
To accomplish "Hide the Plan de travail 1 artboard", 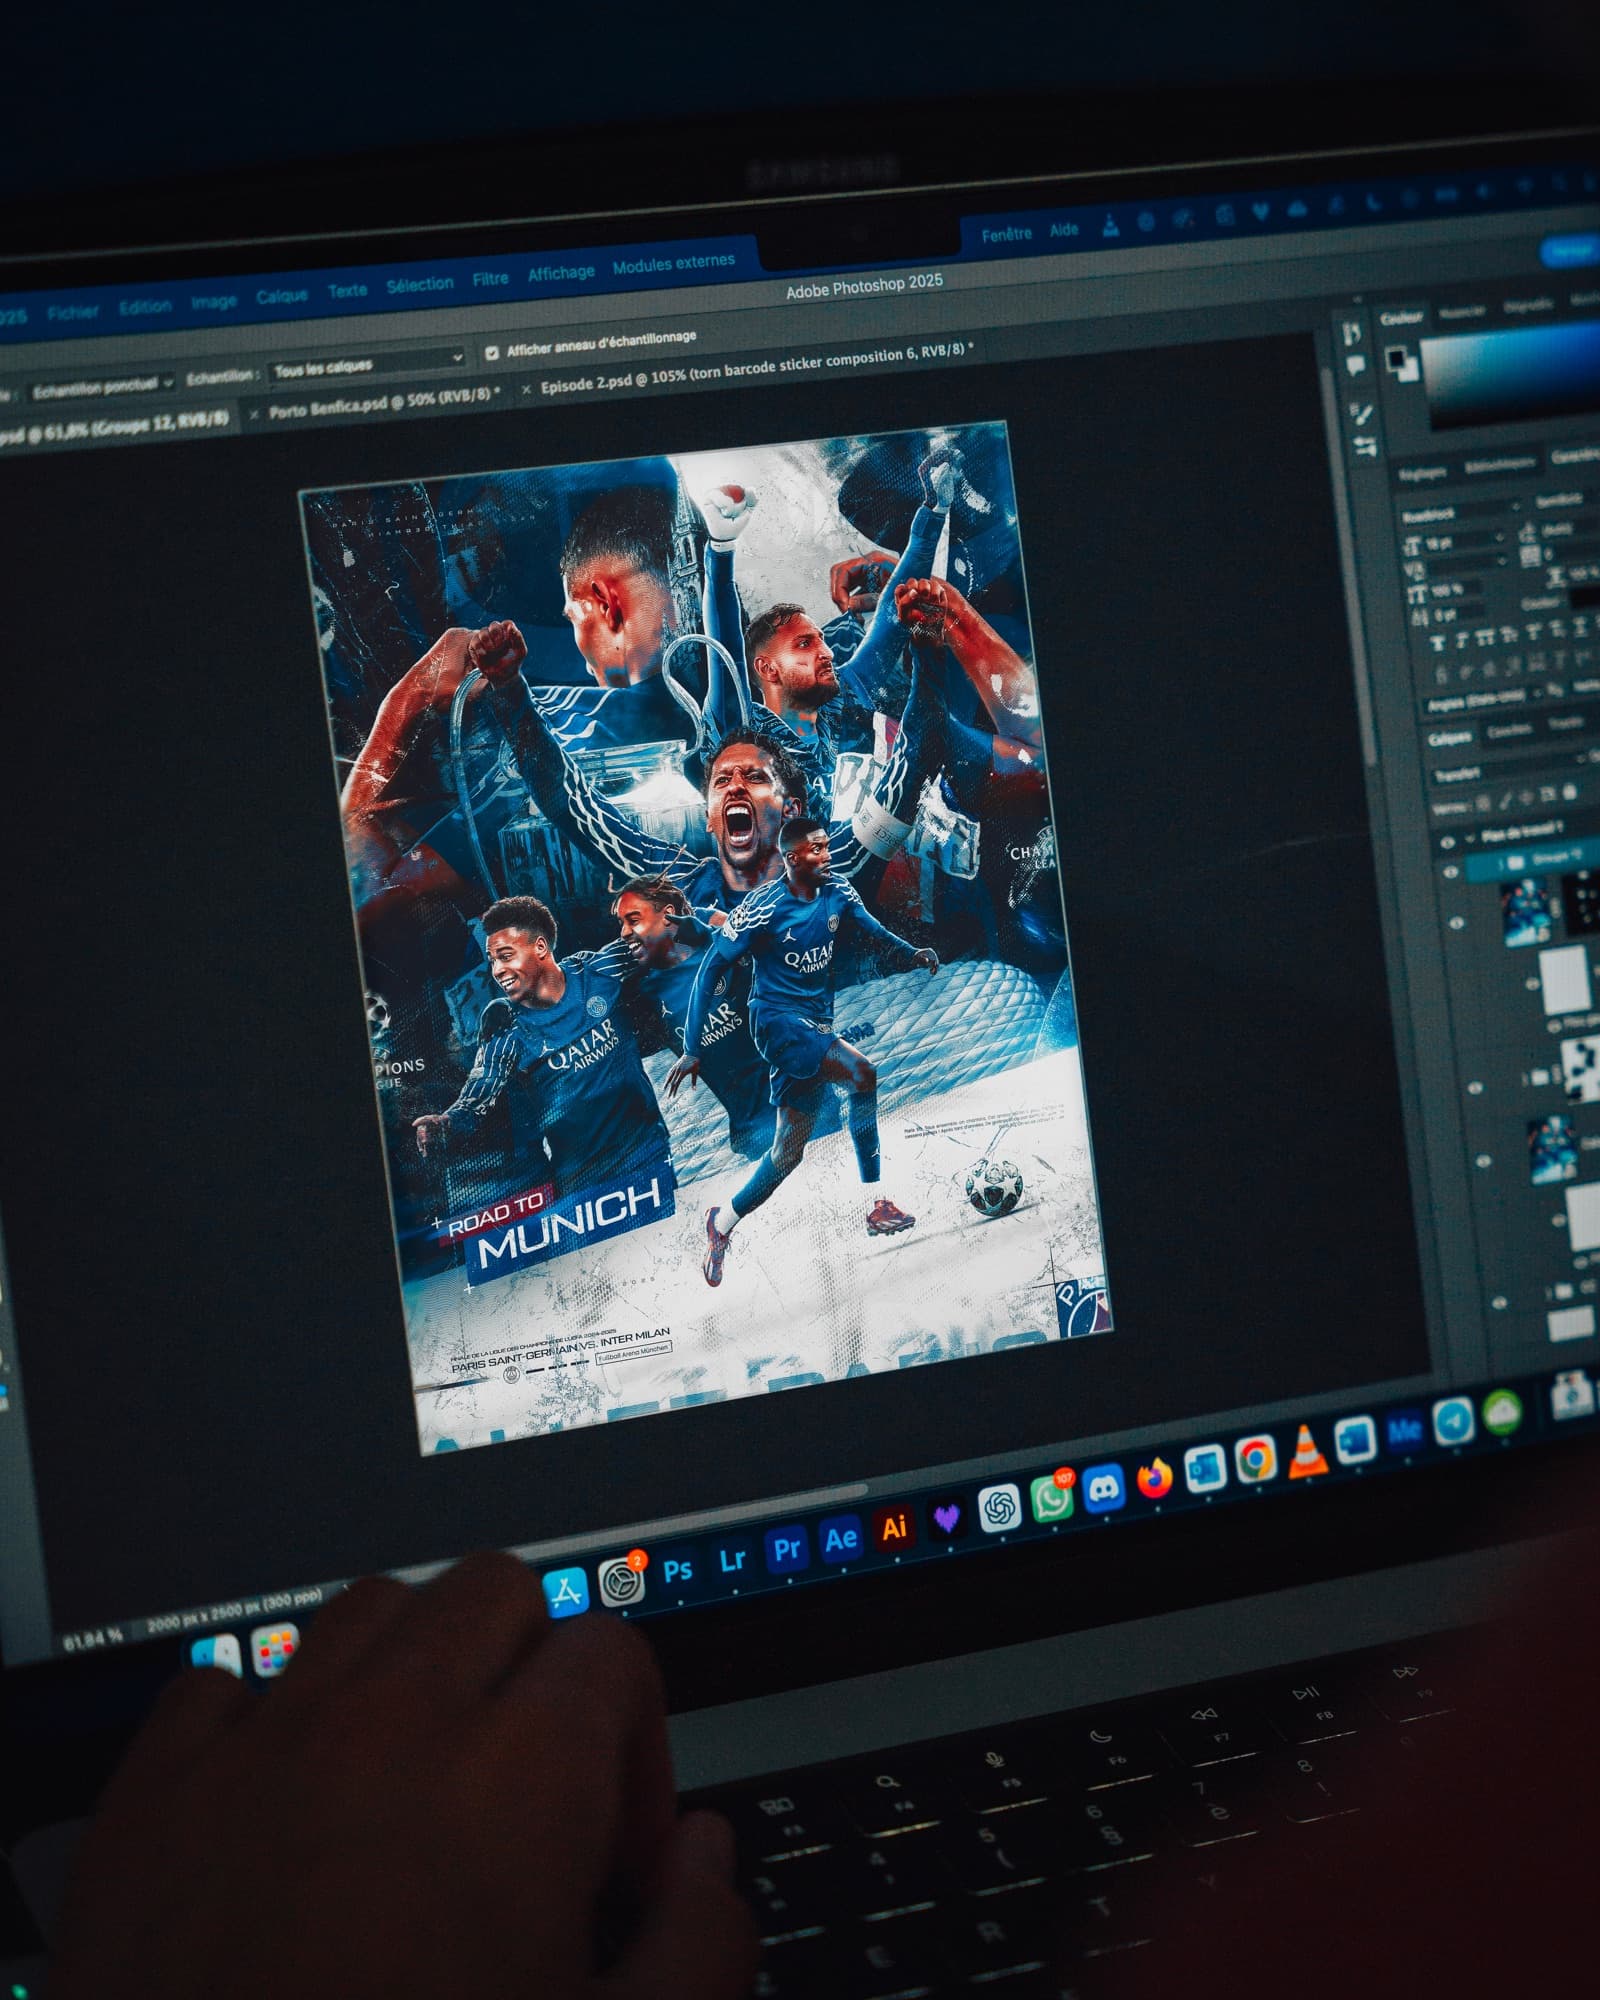I will [1449, 842].
